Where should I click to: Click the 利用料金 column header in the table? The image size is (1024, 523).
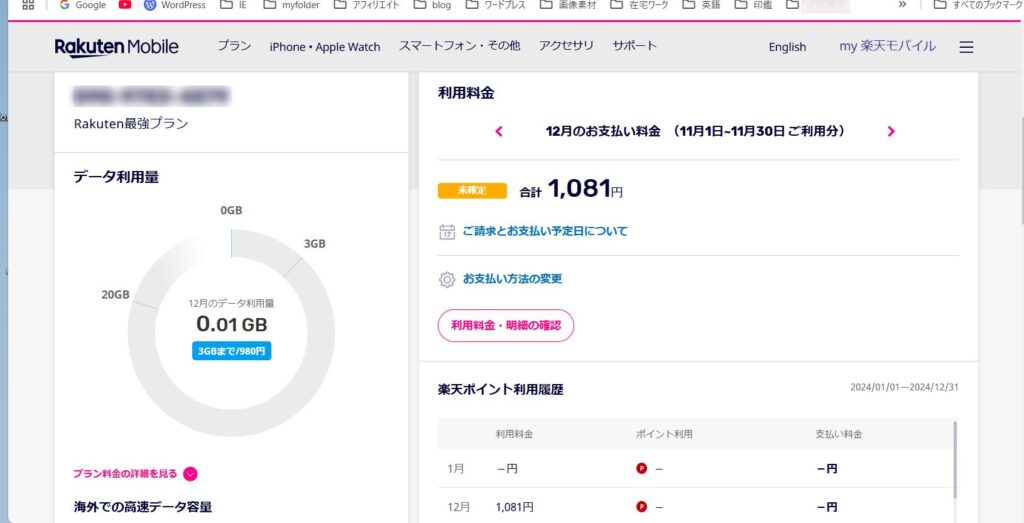[x=514, y=434]
